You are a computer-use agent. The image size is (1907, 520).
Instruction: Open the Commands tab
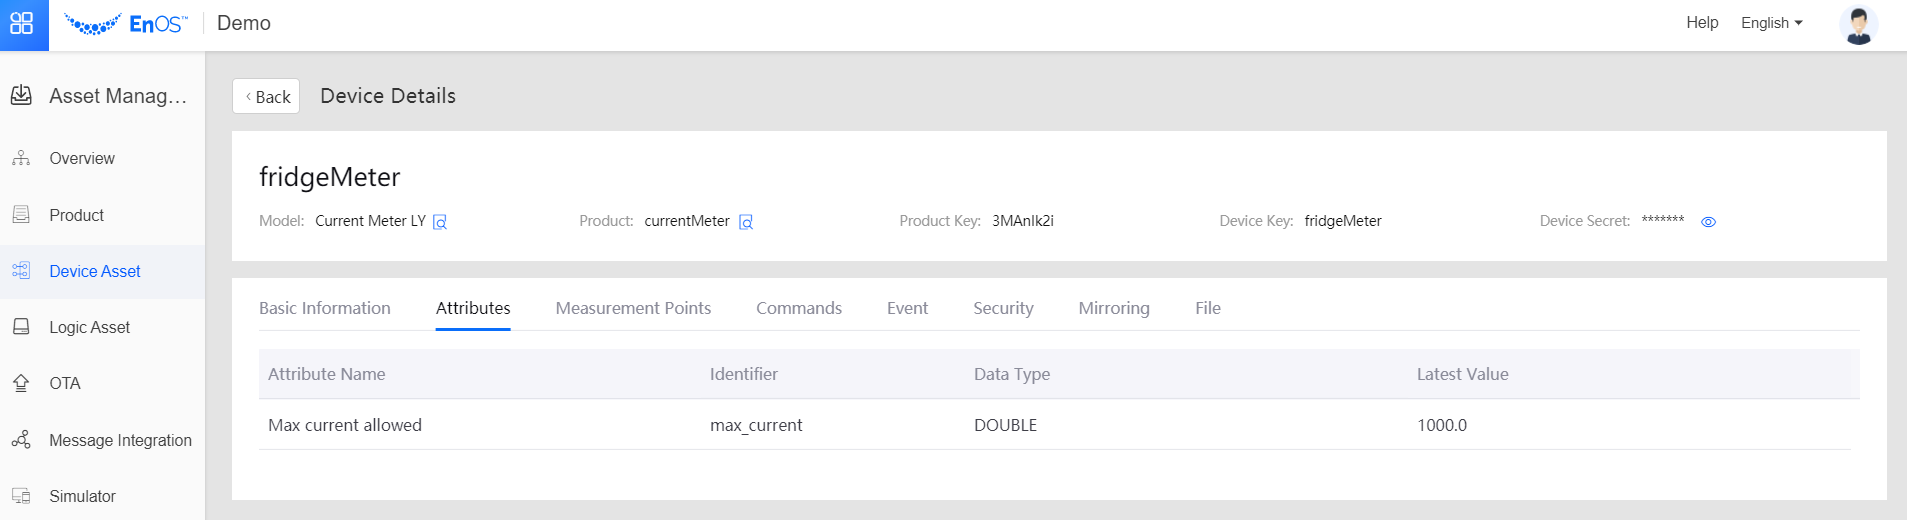[798, 308]
